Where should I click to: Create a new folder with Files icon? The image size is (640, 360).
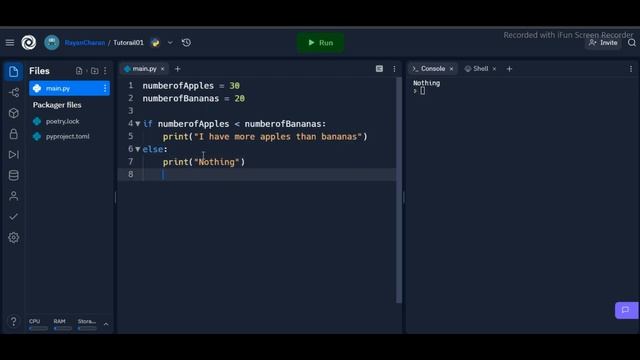click(94, 71)
